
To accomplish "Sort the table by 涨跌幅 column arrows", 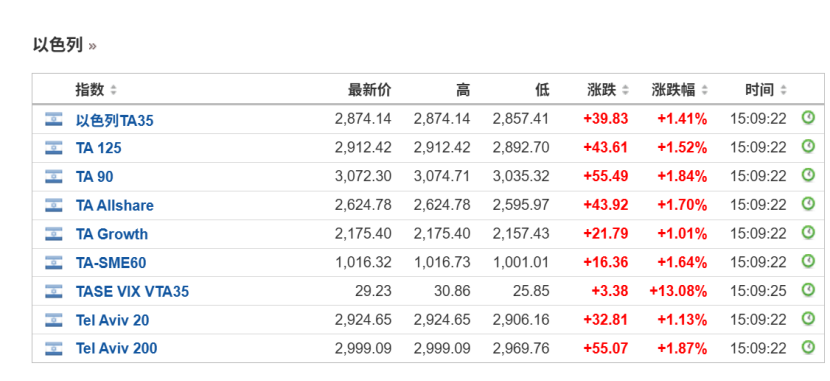I will [704, 90].
